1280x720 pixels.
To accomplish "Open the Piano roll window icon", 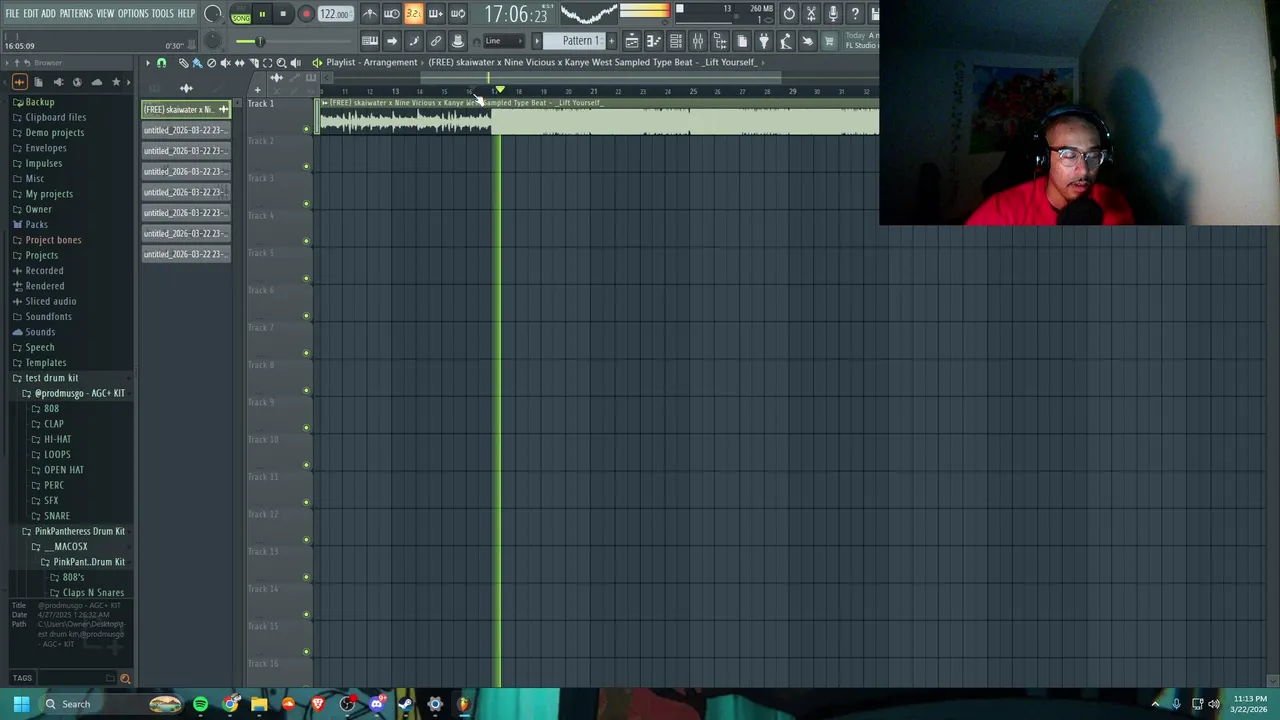I will pyautogui.click(x=654, y=41).
